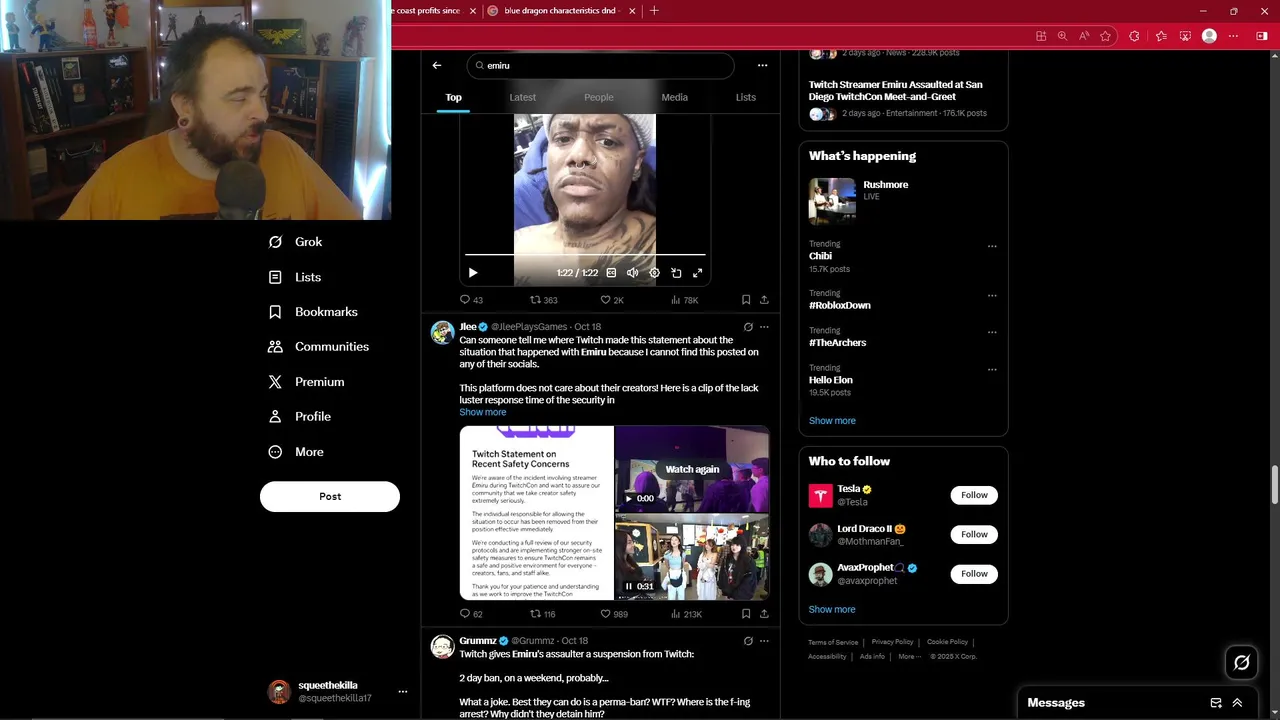1280x720 pixels.
Task: Switch to the Media tab
Action: 674,97
